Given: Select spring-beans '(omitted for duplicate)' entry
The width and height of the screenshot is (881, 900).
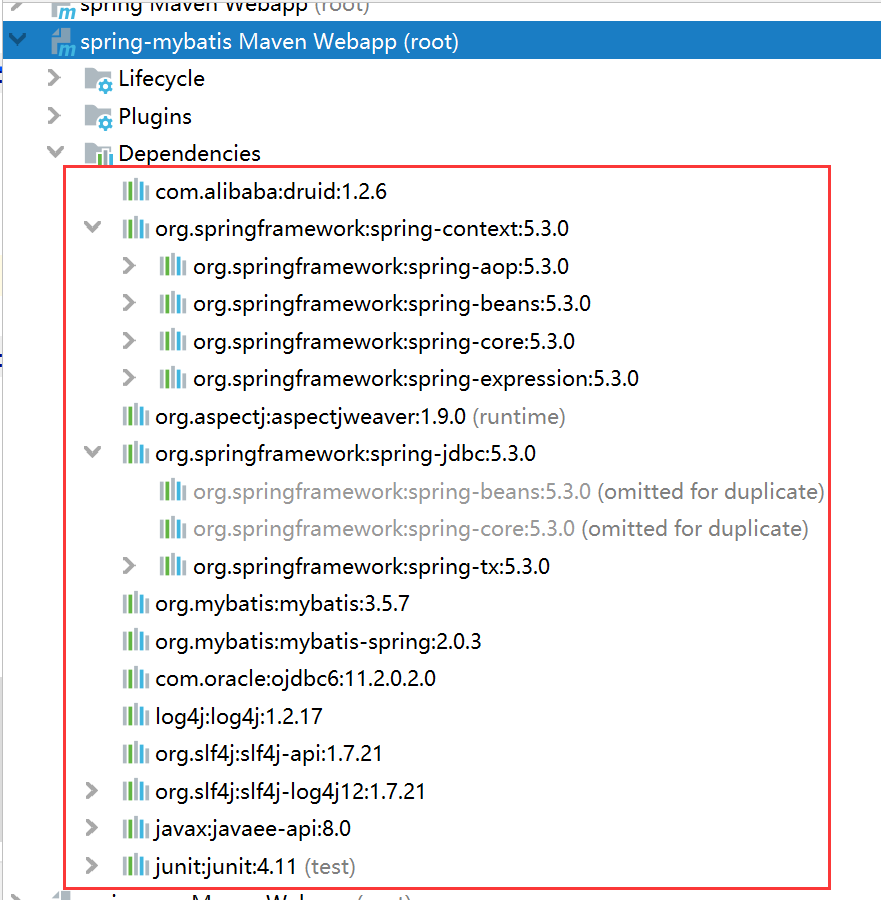Looking at the screenshot, I should [x=509, y=491].
